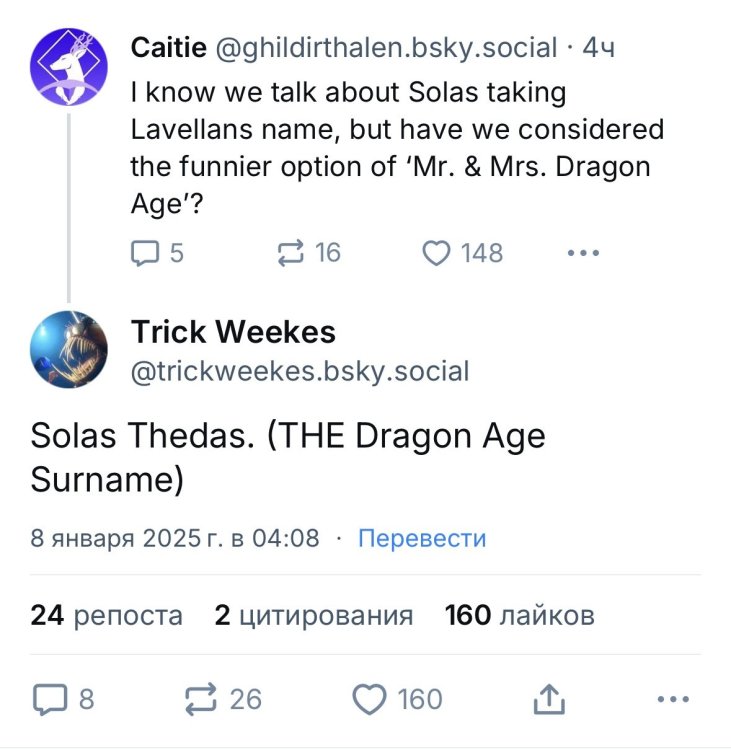This screenshot has height=750, width=731.
Task: View the 160 лайков likes list
Action: point(519,615)
